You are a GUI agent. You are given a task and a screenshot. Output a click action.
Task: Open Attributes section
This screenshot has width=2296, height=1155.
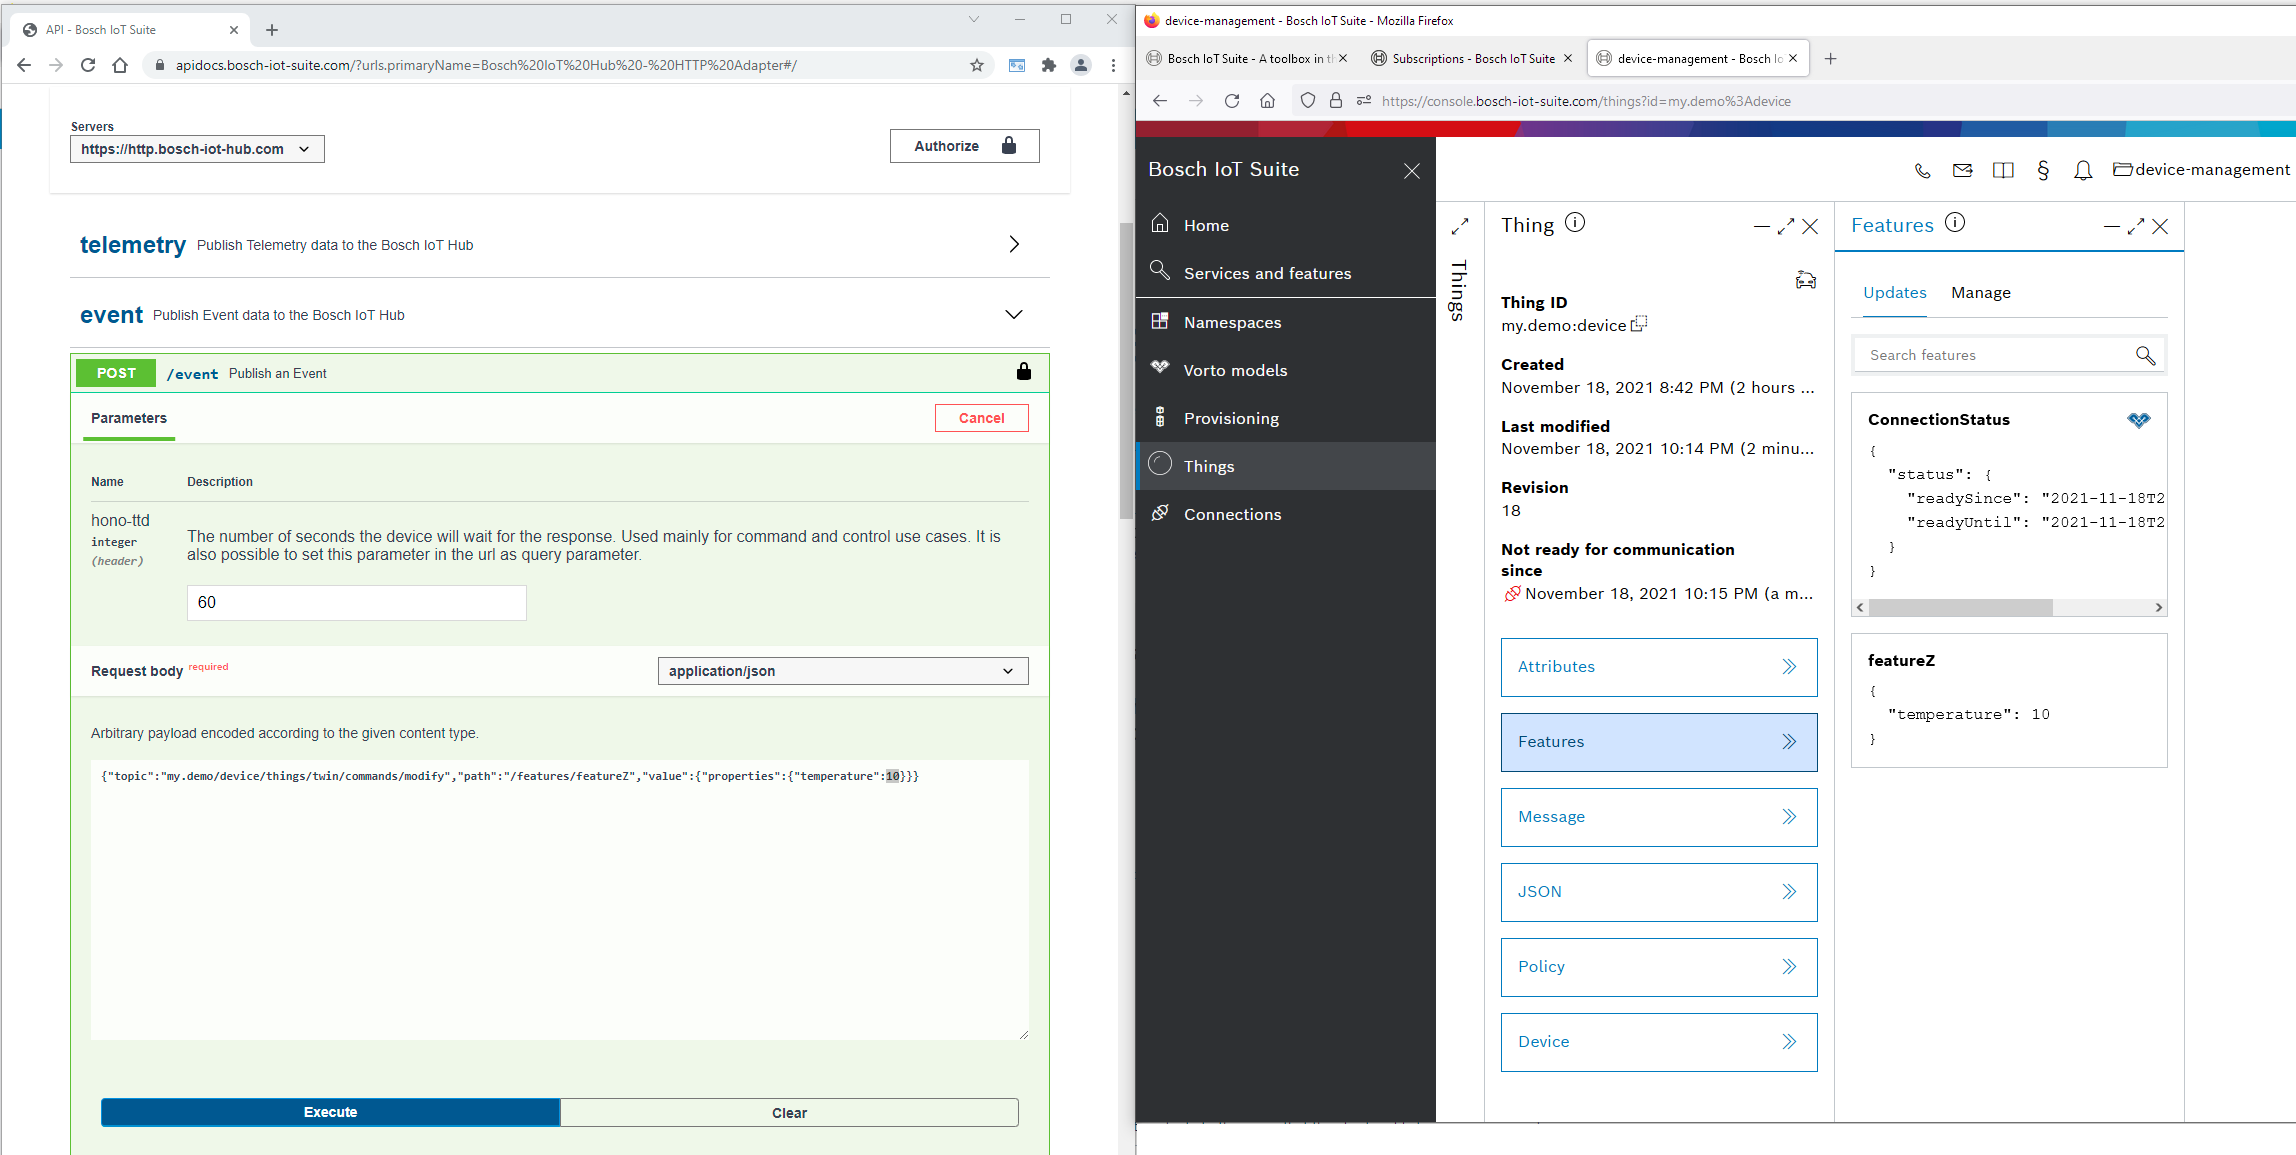1659,667
